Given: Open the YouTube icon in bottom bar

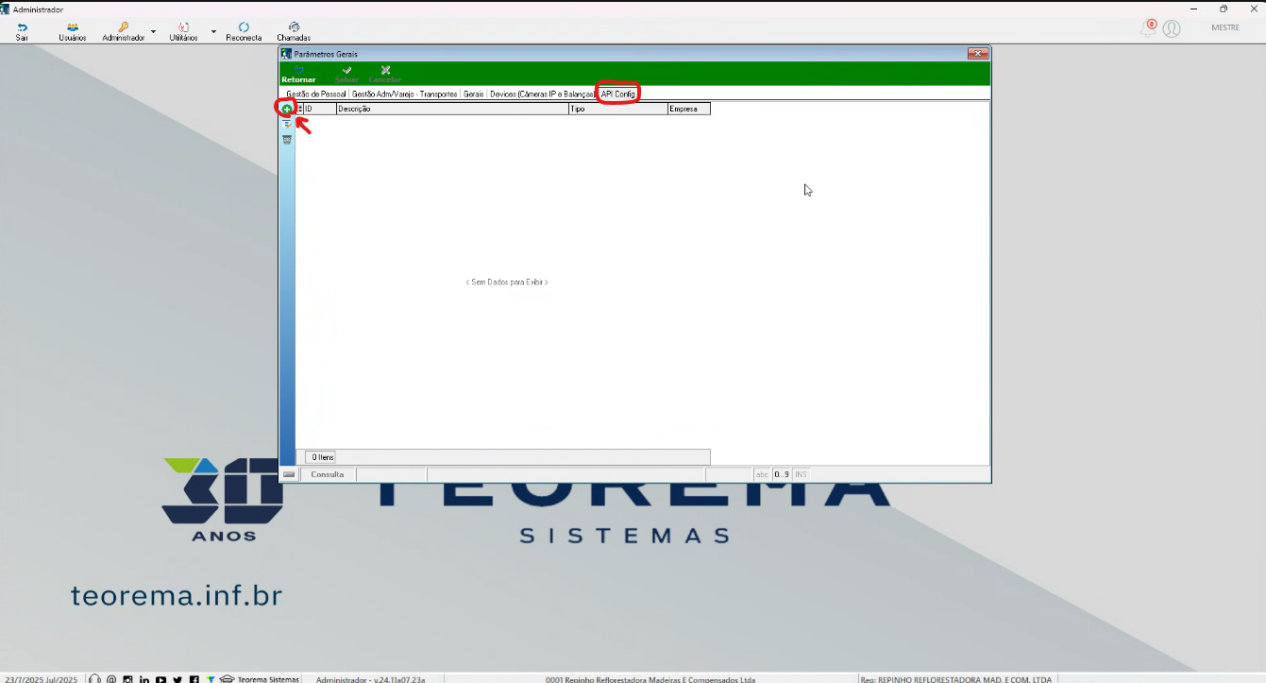Looking at the screenshot, I should [x=161, y=679].
